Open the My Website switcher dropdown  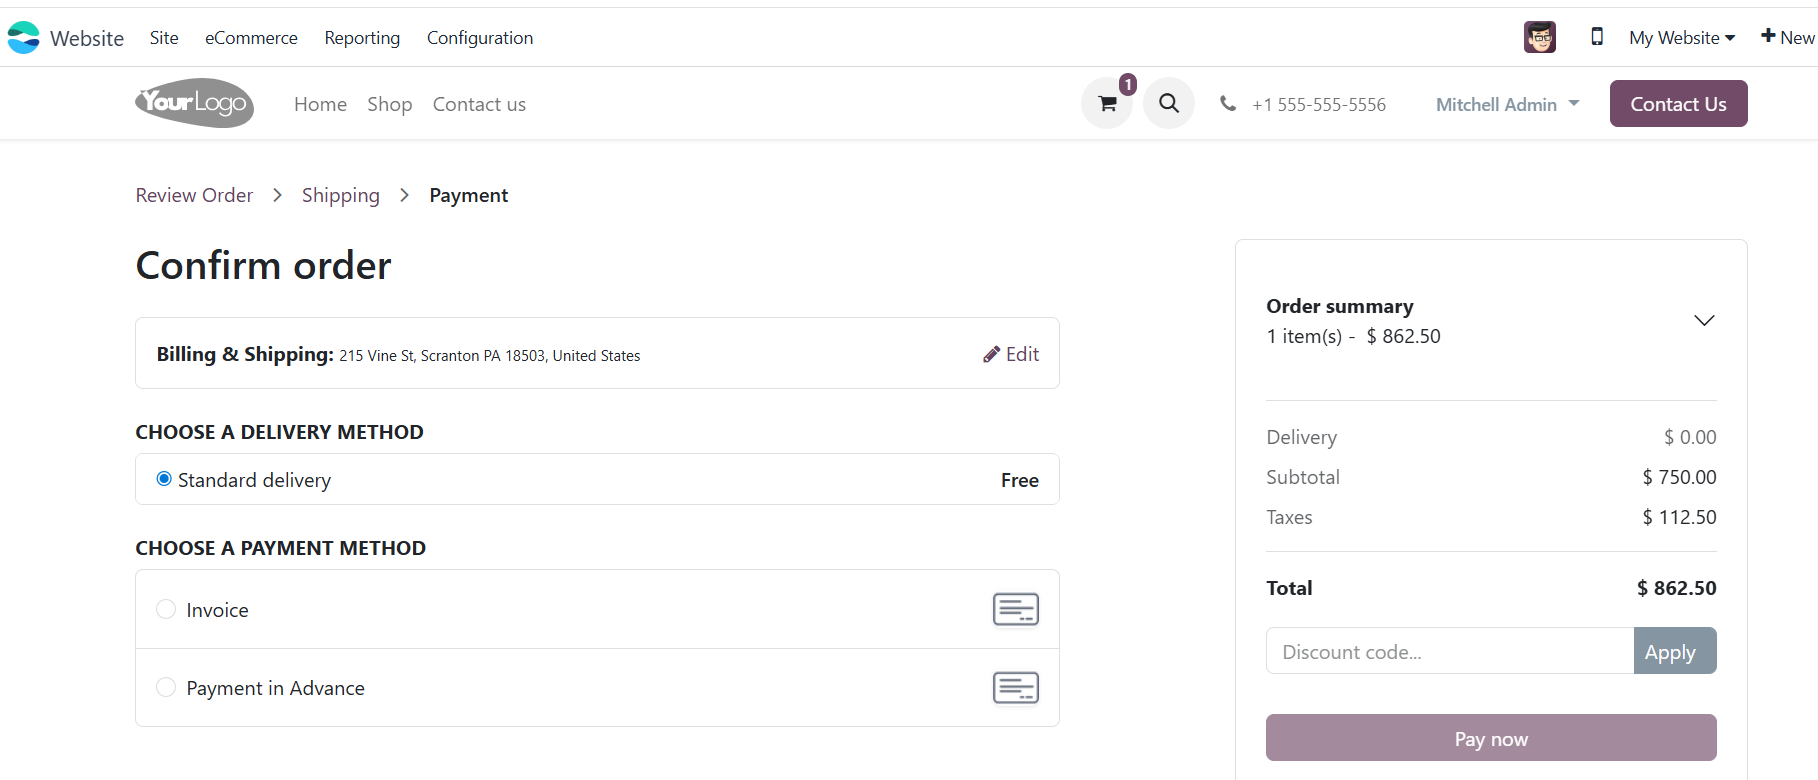click(1681, 38)
